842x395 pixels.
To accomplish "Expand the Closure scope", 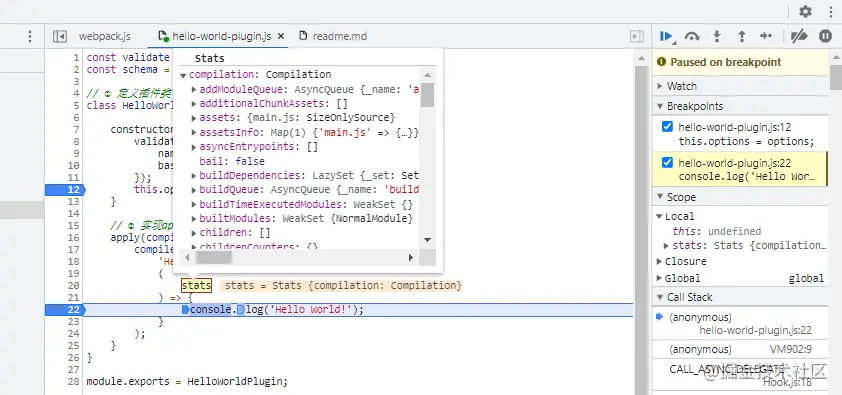I will [659, 261].
